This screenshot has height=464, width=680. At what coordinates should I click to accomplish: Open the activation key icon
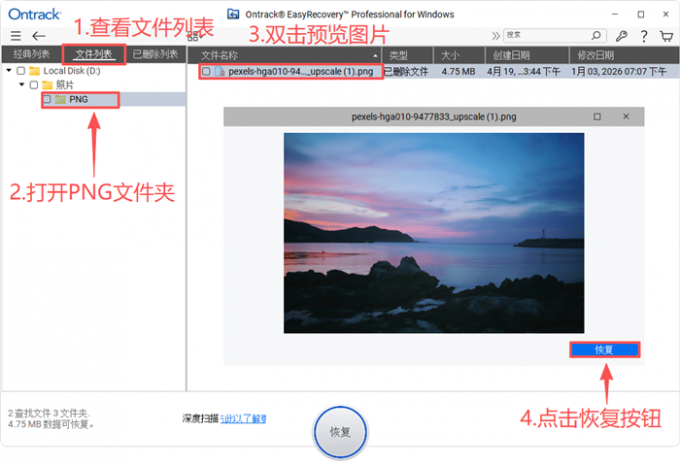click(x=621, y=36)
